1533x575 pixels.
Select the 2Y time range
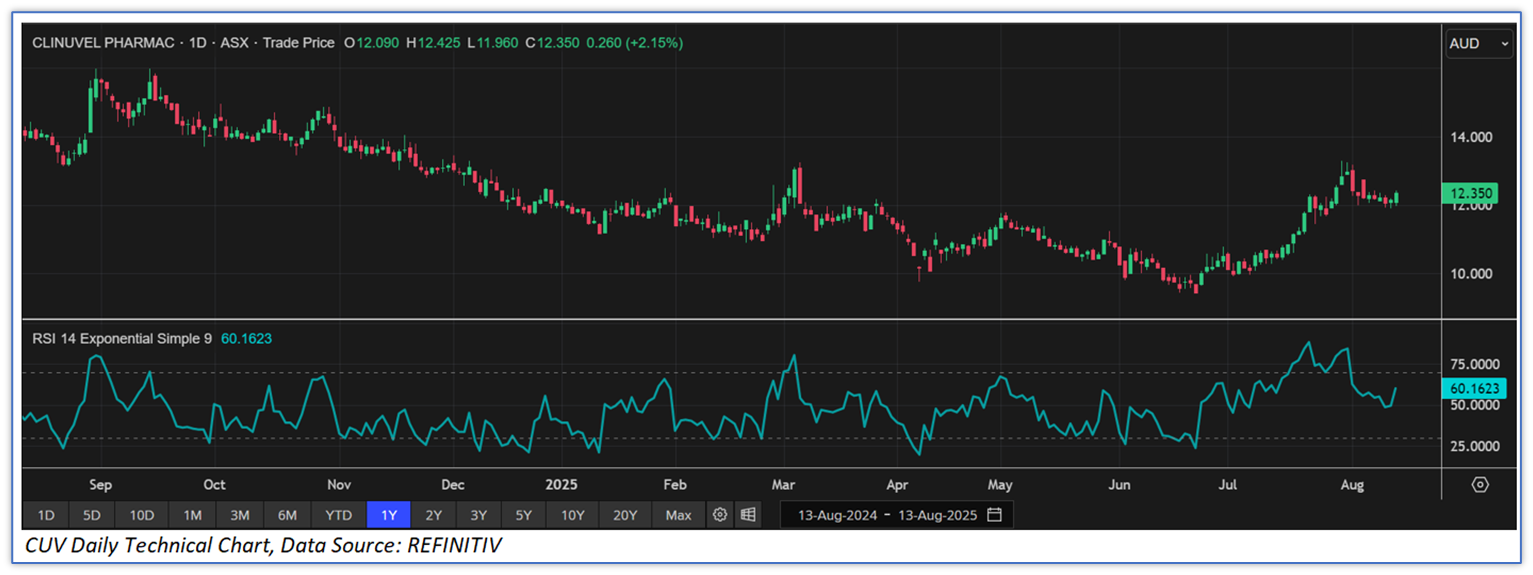coord(433,515)
